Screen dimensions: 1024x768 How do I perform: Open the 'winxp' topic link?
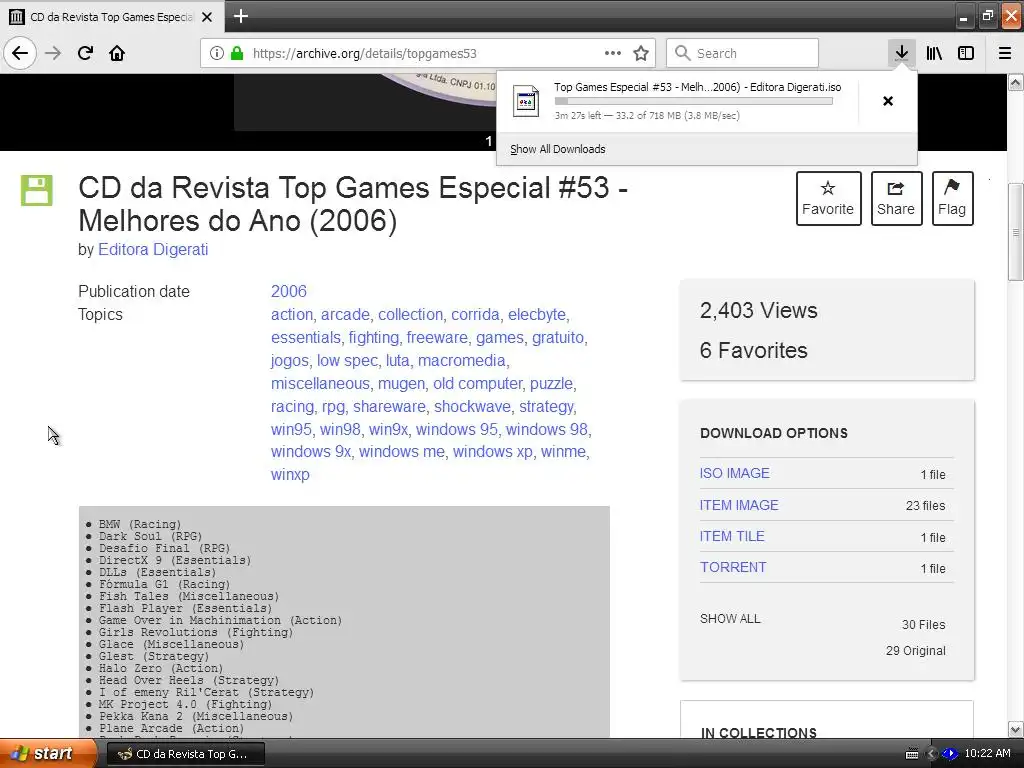click(x=290, y=475)
